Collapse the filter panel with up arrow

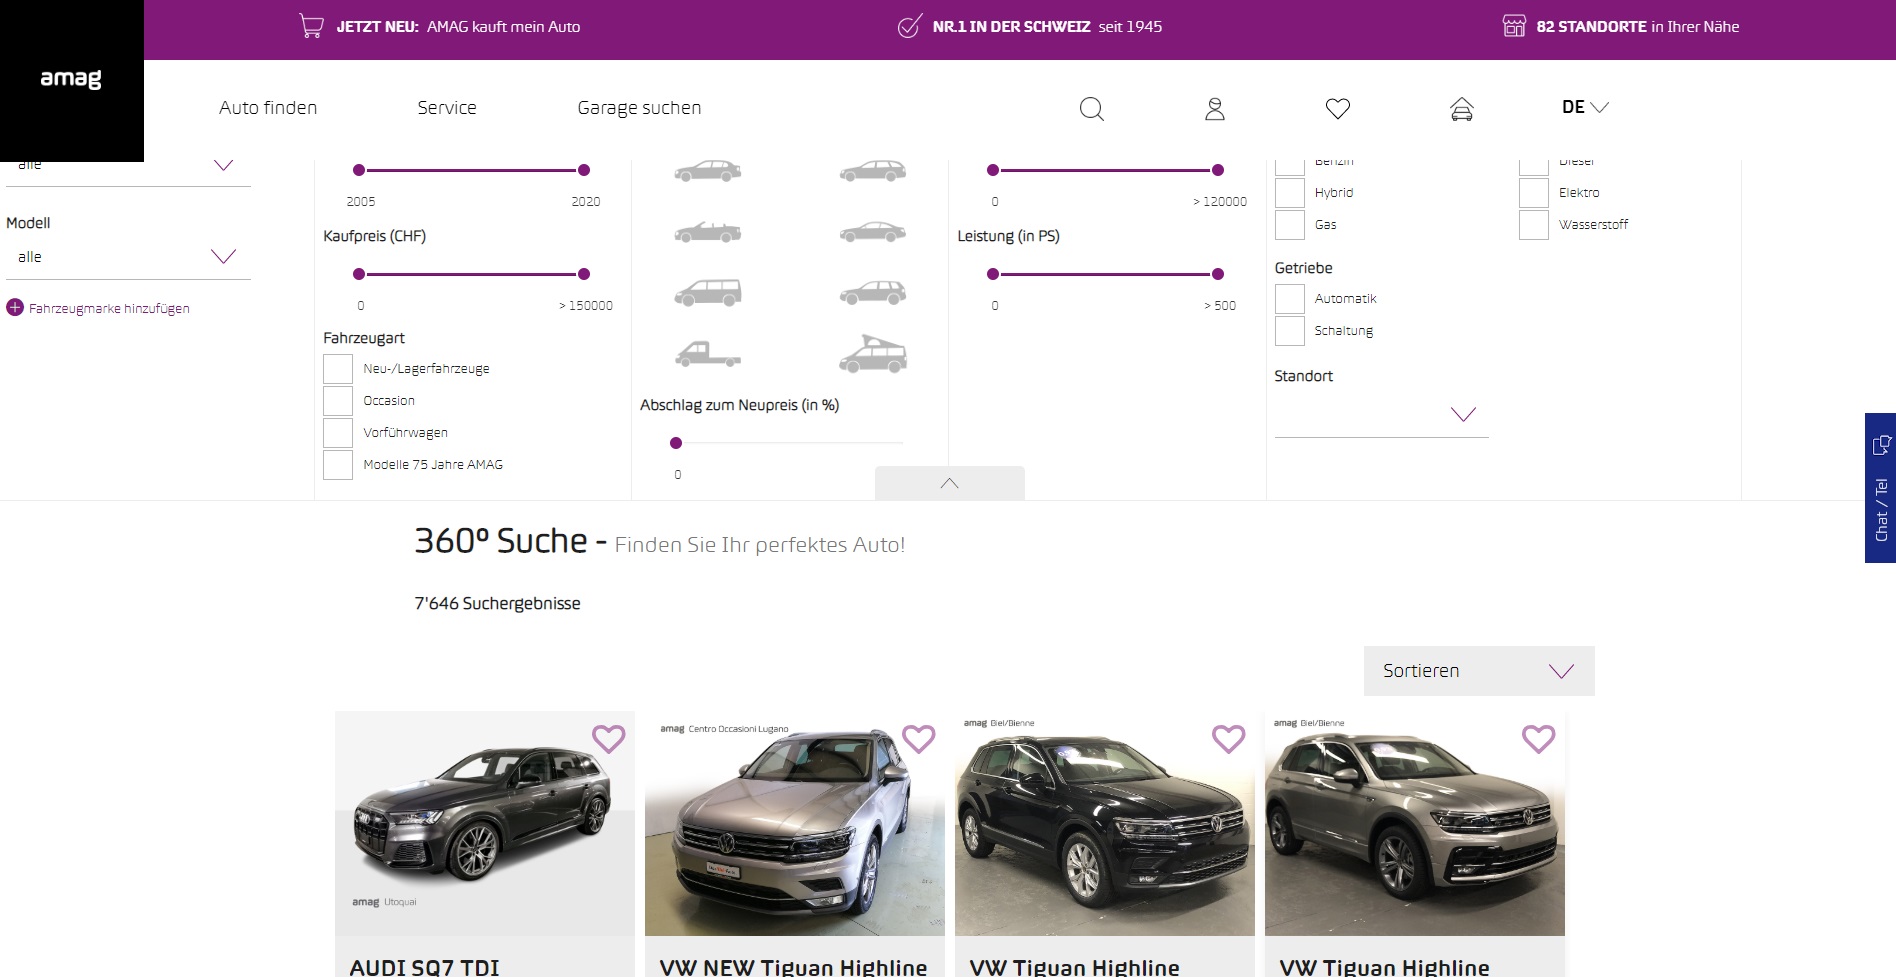[x=950, y=483]
